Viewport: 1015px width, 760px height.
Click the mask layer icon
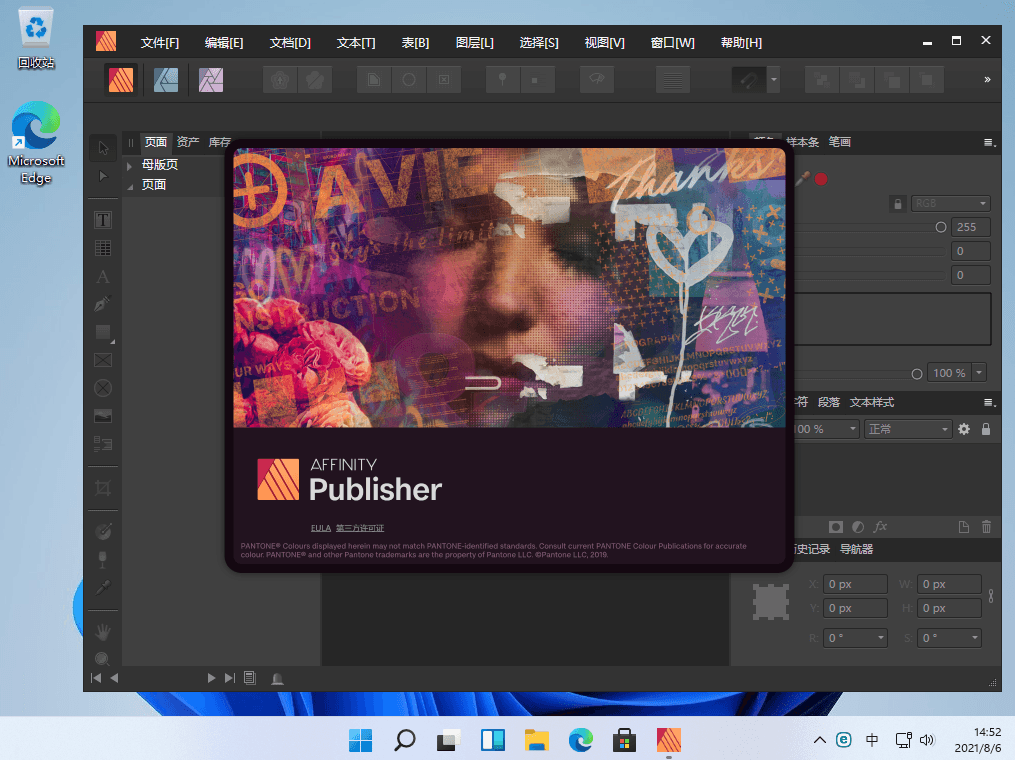[836, 527]
